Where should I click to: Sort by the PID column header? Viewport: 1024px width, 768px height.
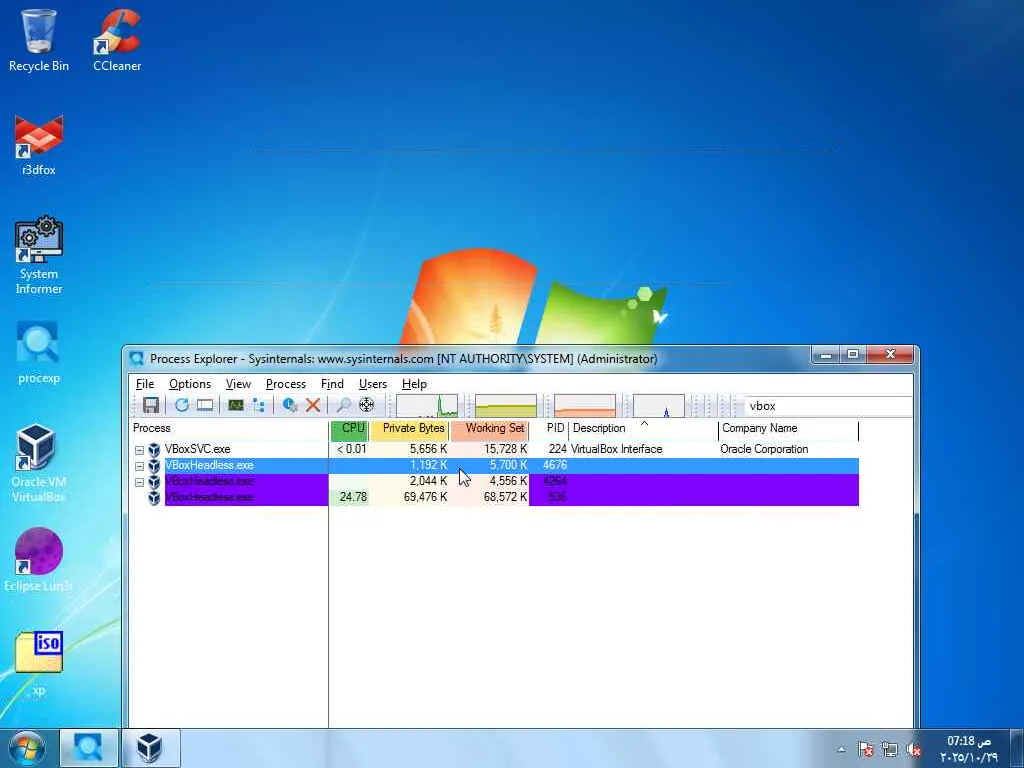pyautogui.click(x=550, y=428)
